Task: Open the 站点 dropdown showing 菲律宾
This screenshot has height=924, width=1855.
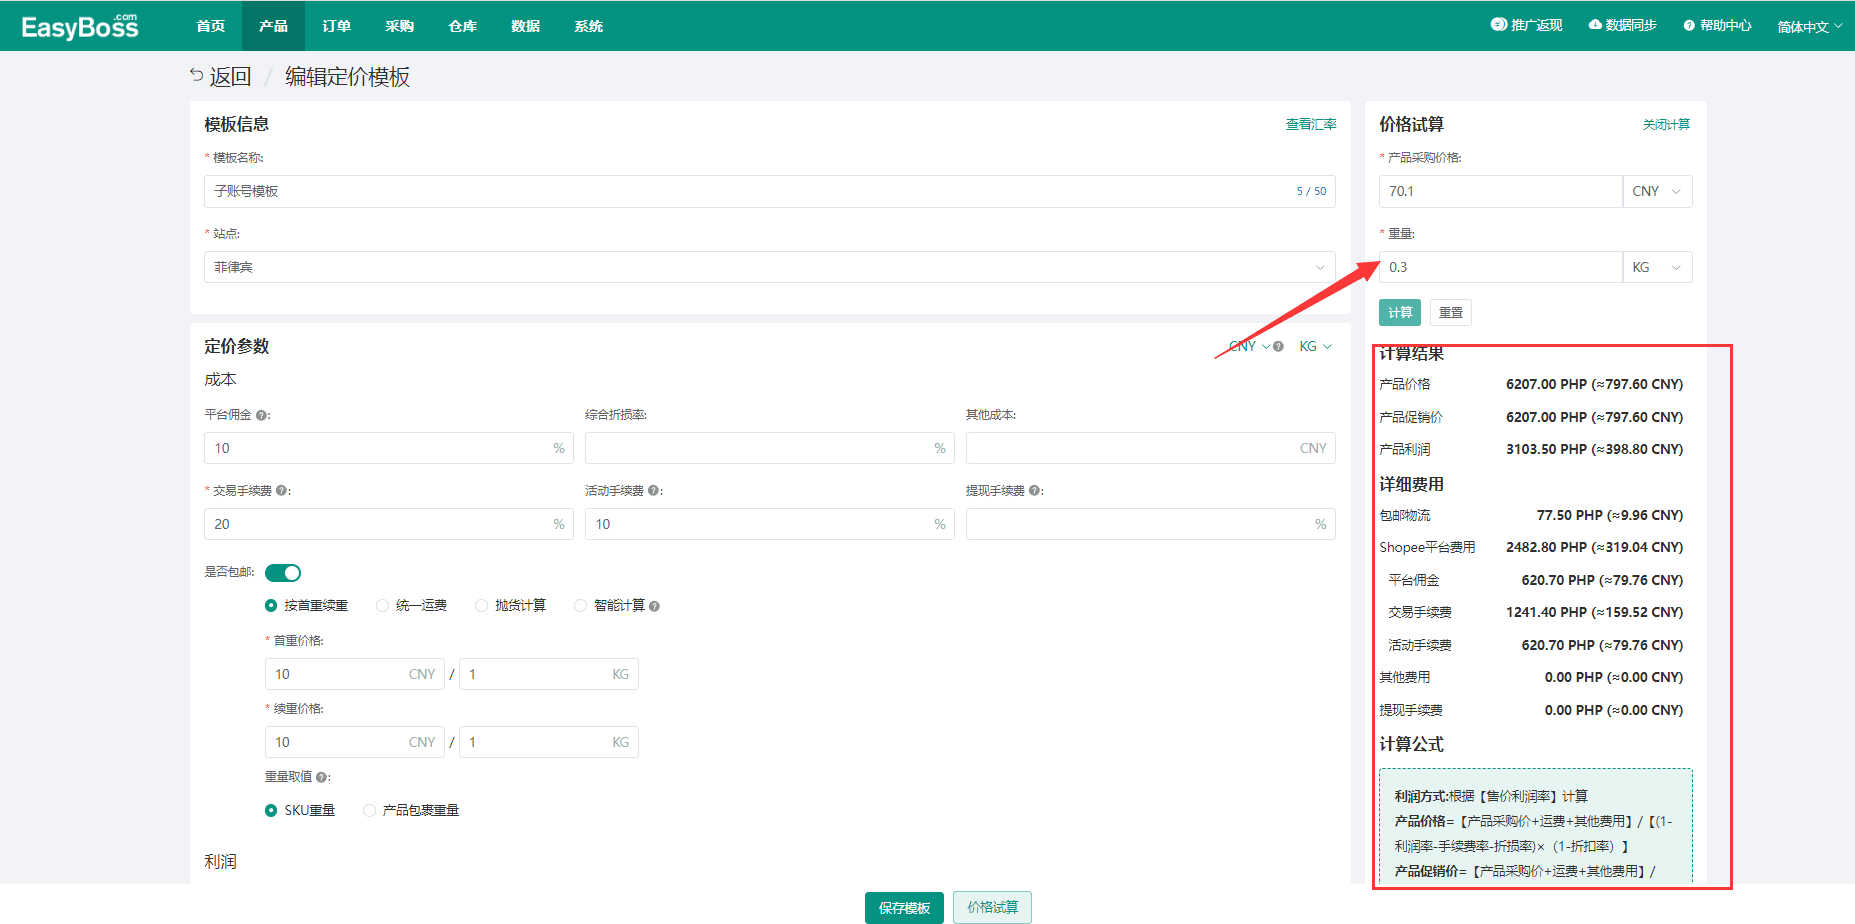Action: pyautogui.click(x=770, y=268)
